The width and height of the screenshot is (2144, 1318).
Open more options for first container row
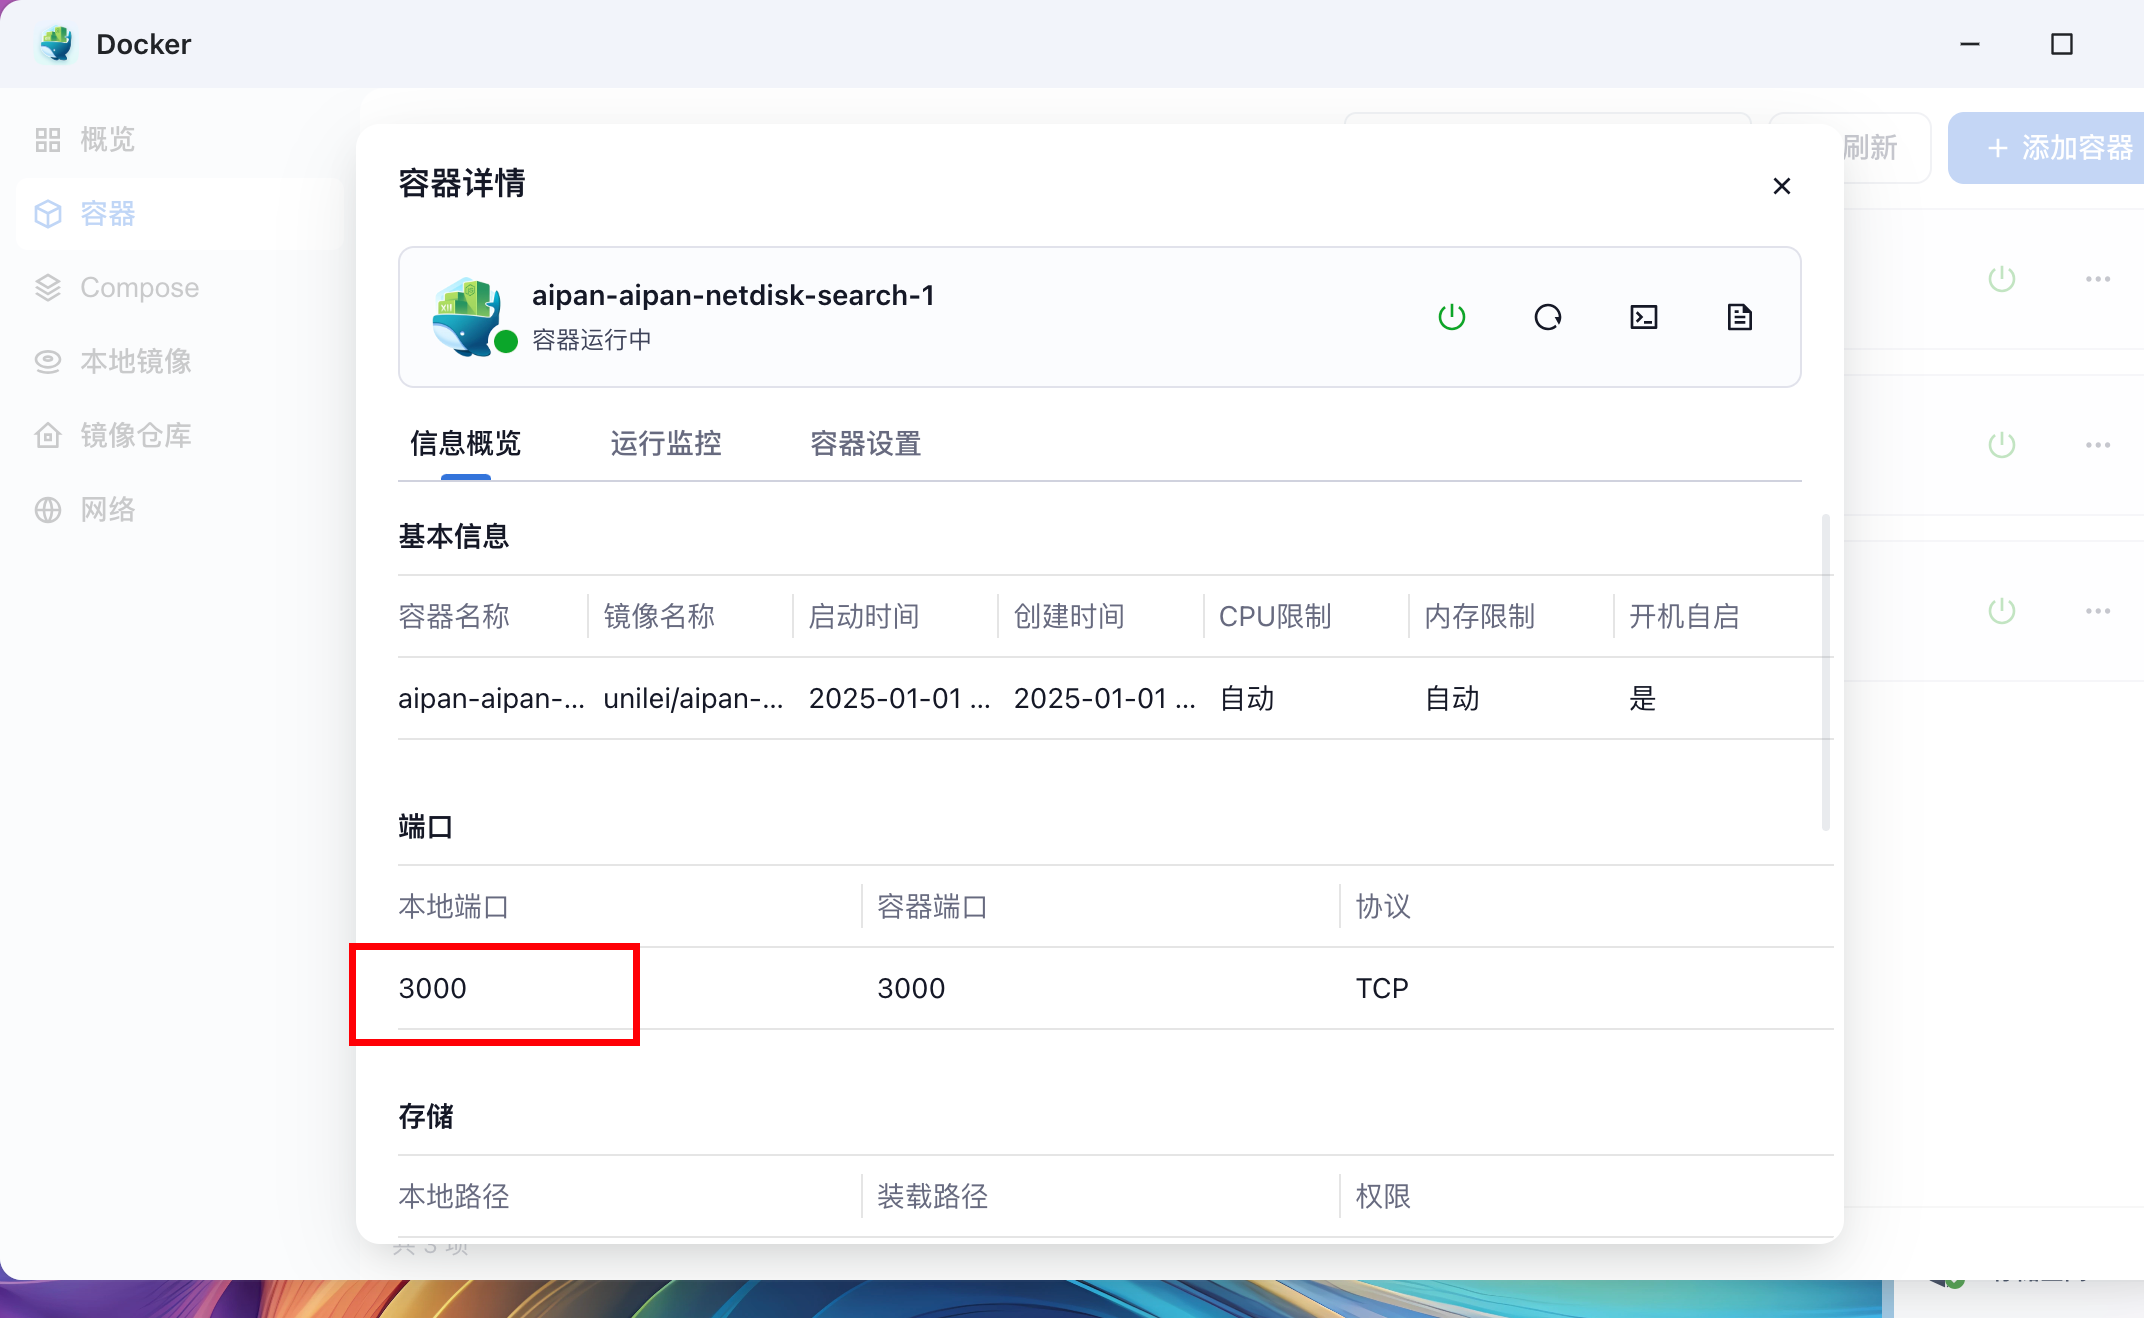2098,279
